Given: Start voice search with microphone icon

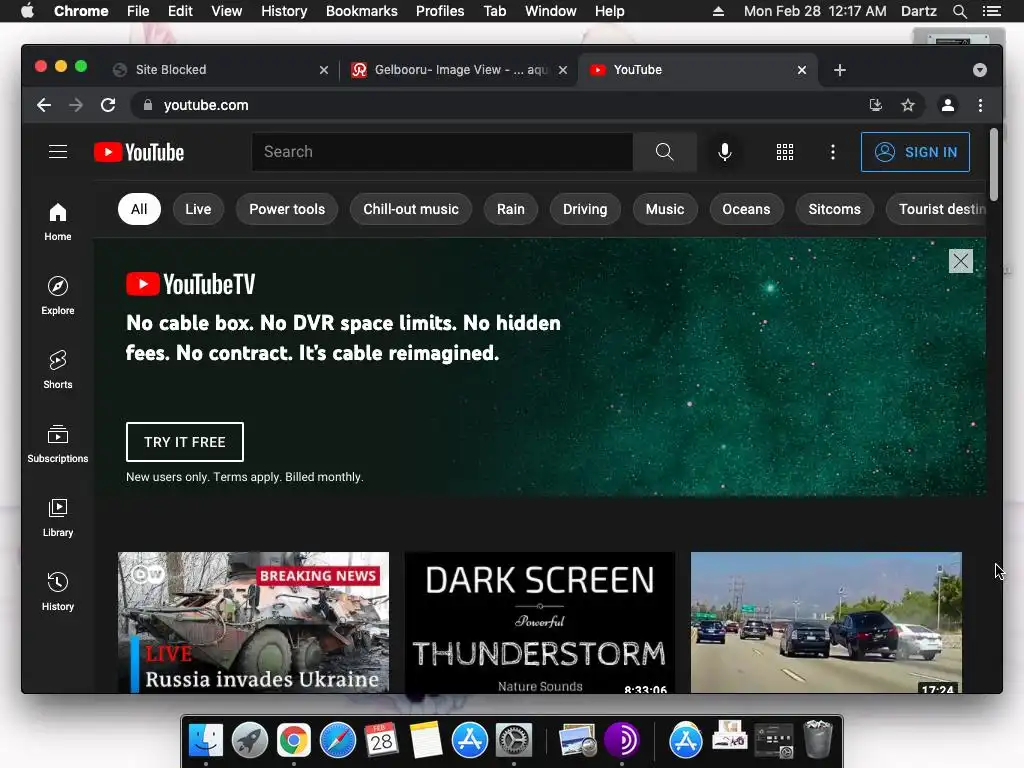Looking at the screenshot, I should (x=724, y=152).
